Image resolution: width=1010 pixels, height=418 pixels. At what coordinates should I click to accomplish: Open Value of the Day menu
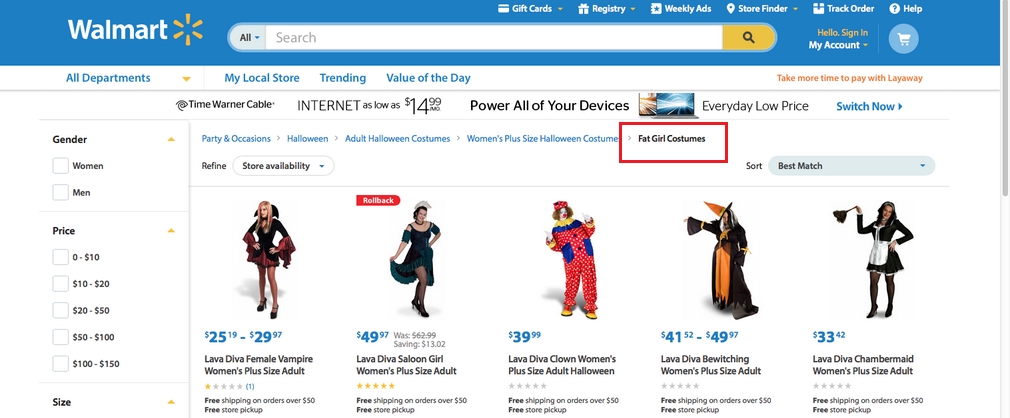(x=428, y=78)
